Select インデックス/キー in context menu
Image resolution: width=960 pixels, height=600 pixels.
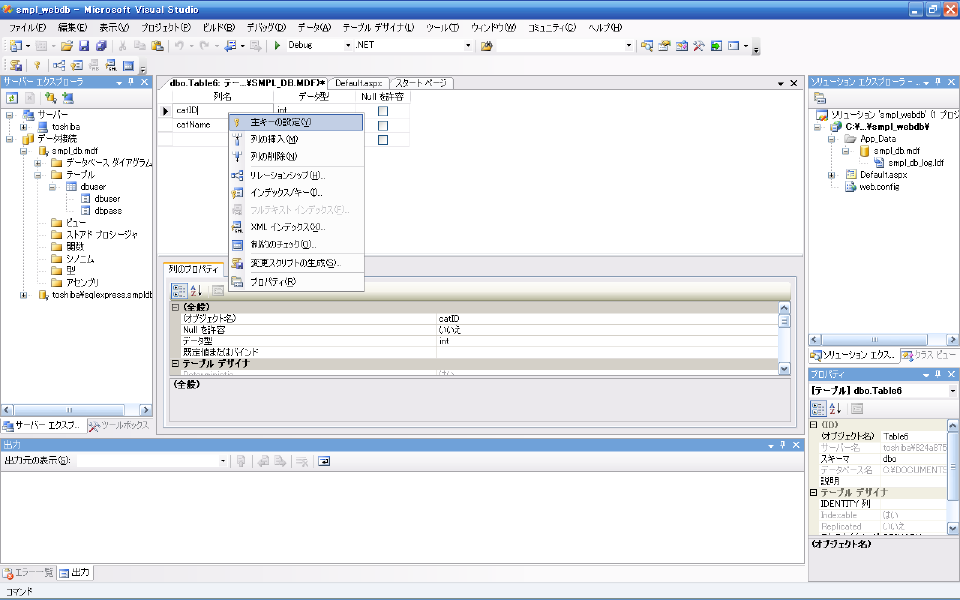point(296,193)
